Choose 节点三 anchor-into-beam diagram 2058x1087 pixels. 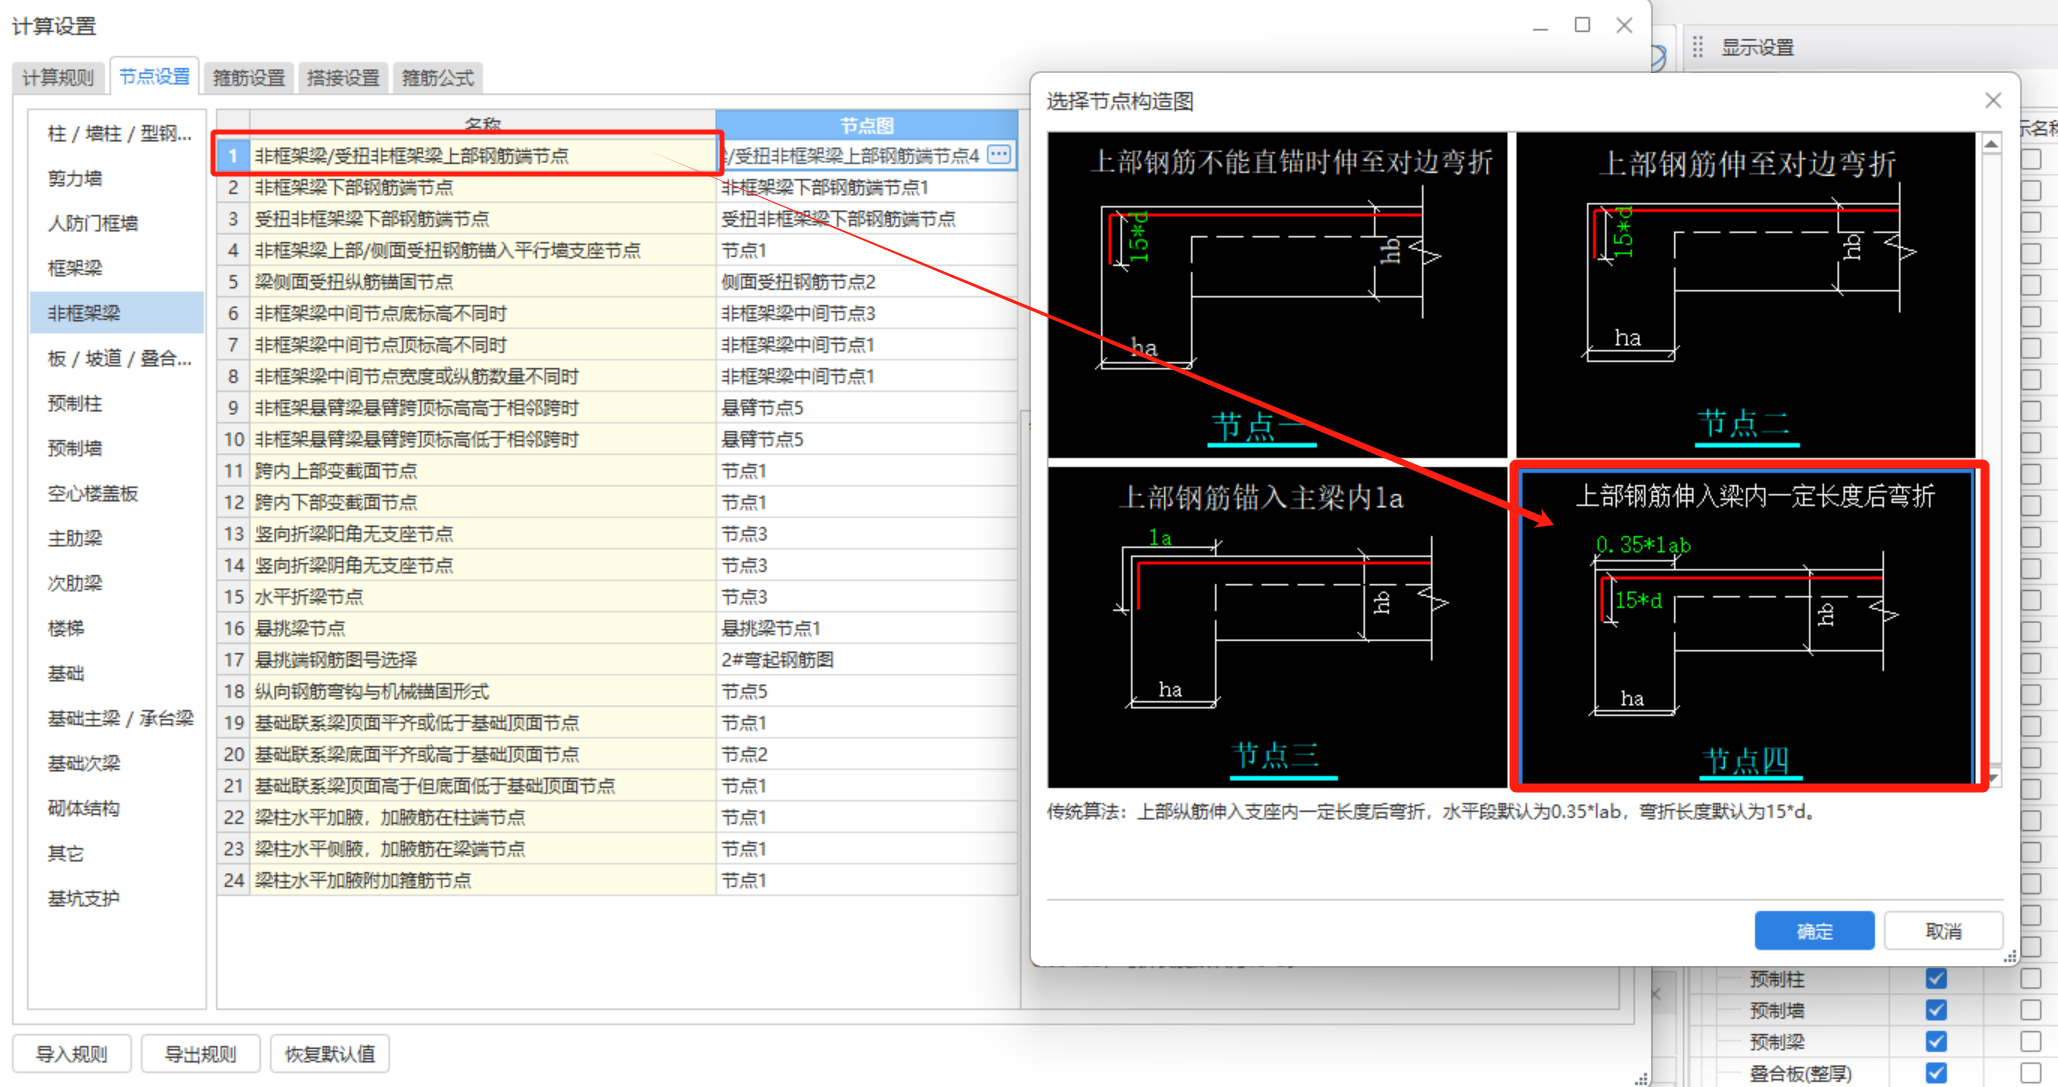pyautogui.click(x=1277, y=627)
